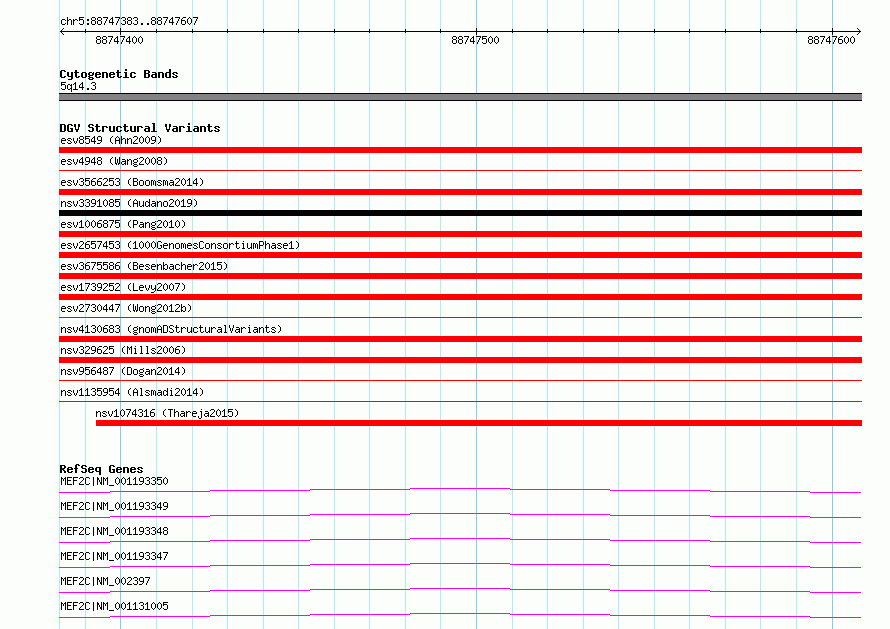This screenshot has height=629, width=890.
Task: Select variant esv1006875 (Pang2010) label
Action: point(123,224)
